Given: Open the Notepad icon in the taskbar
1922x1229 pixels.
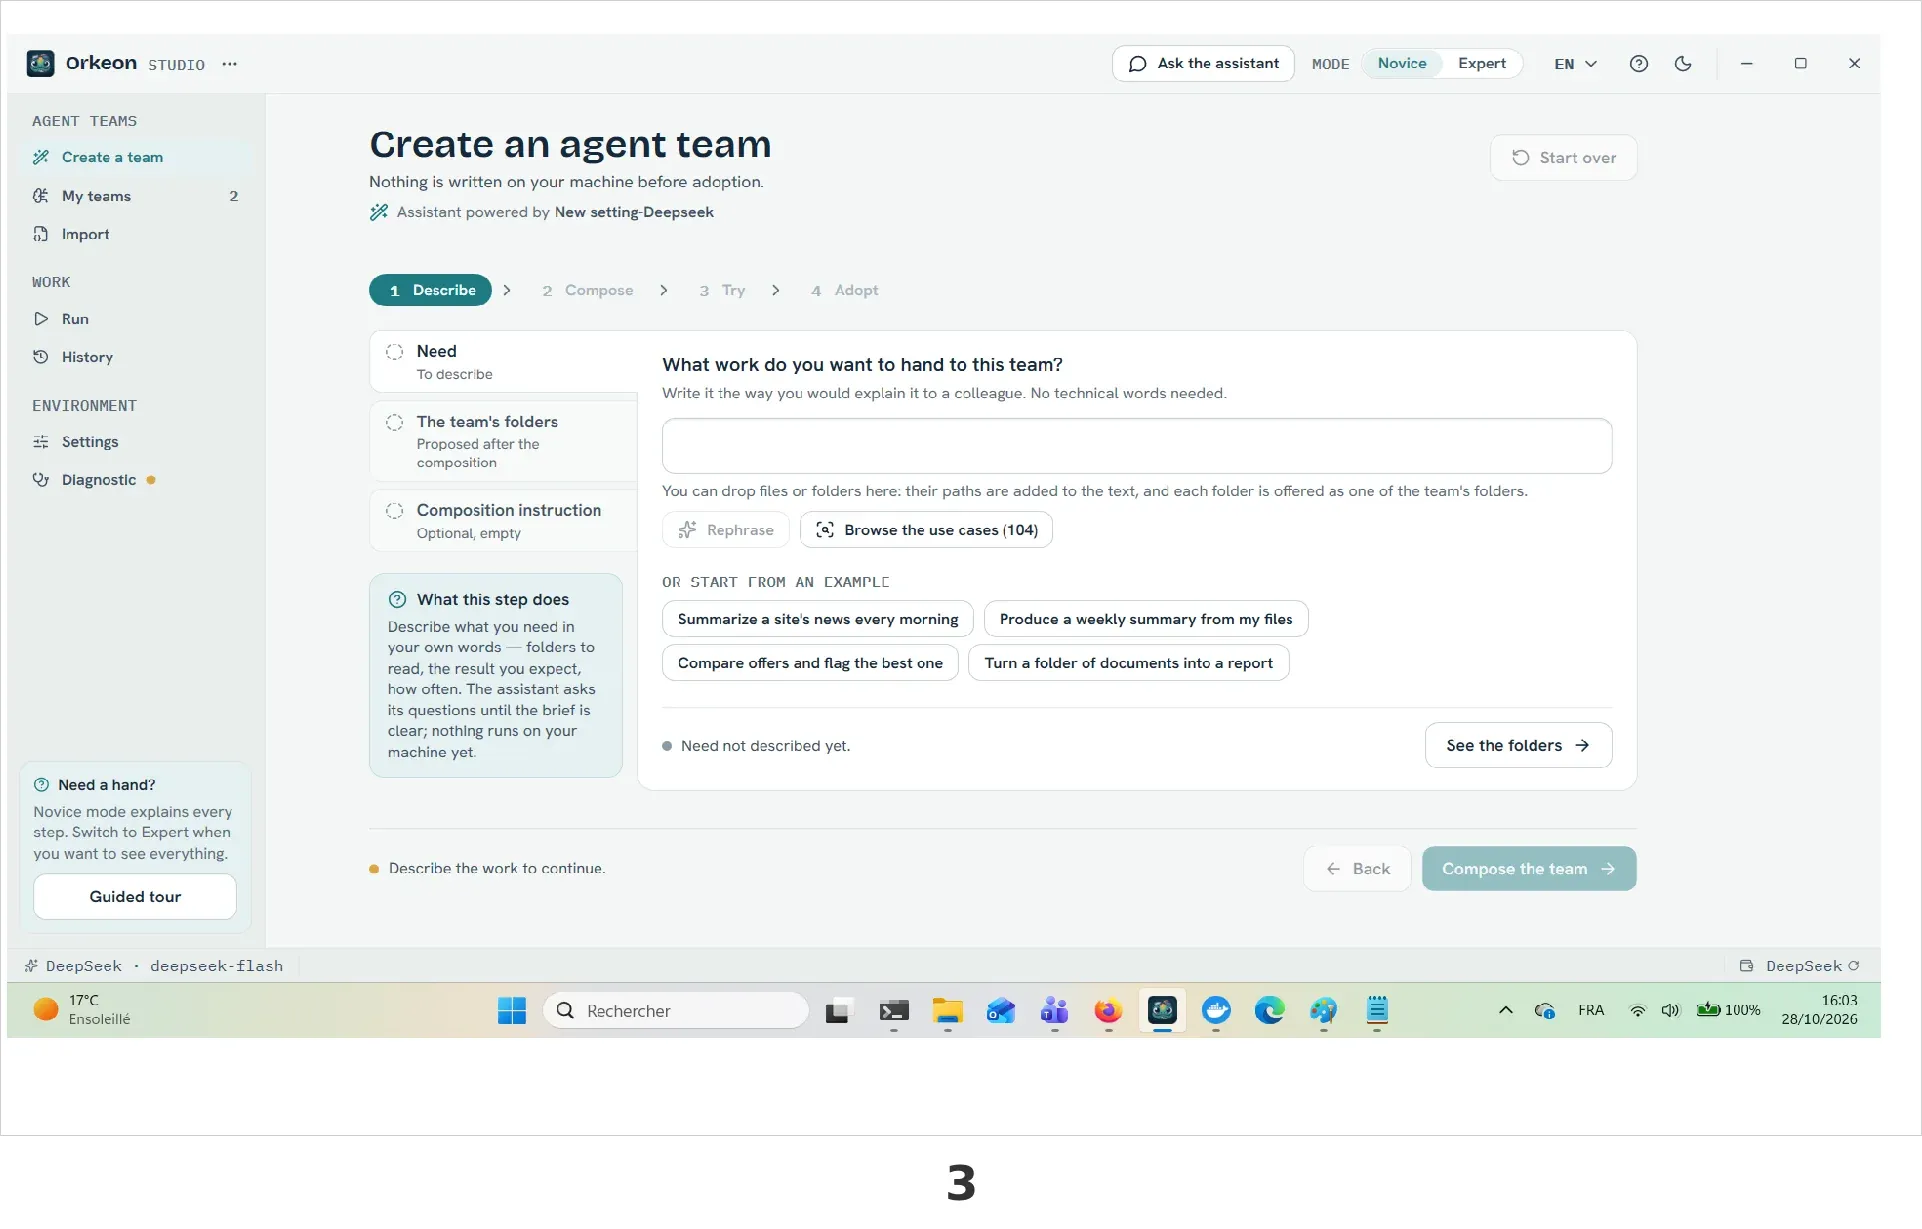Looking at the screenshot, I should pyautogui.click(x=1377, y=1011).
